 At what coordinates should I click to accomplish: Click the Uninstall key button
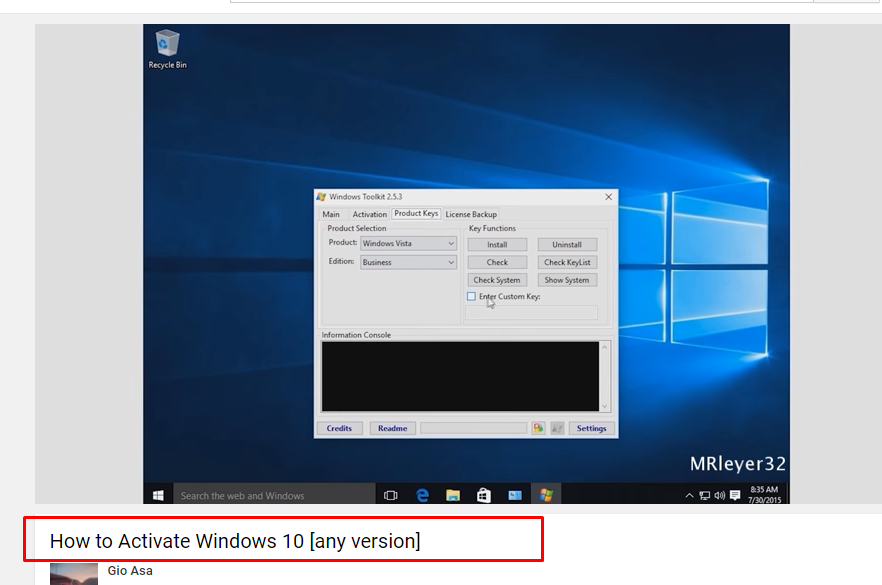[x=567, y=245]
